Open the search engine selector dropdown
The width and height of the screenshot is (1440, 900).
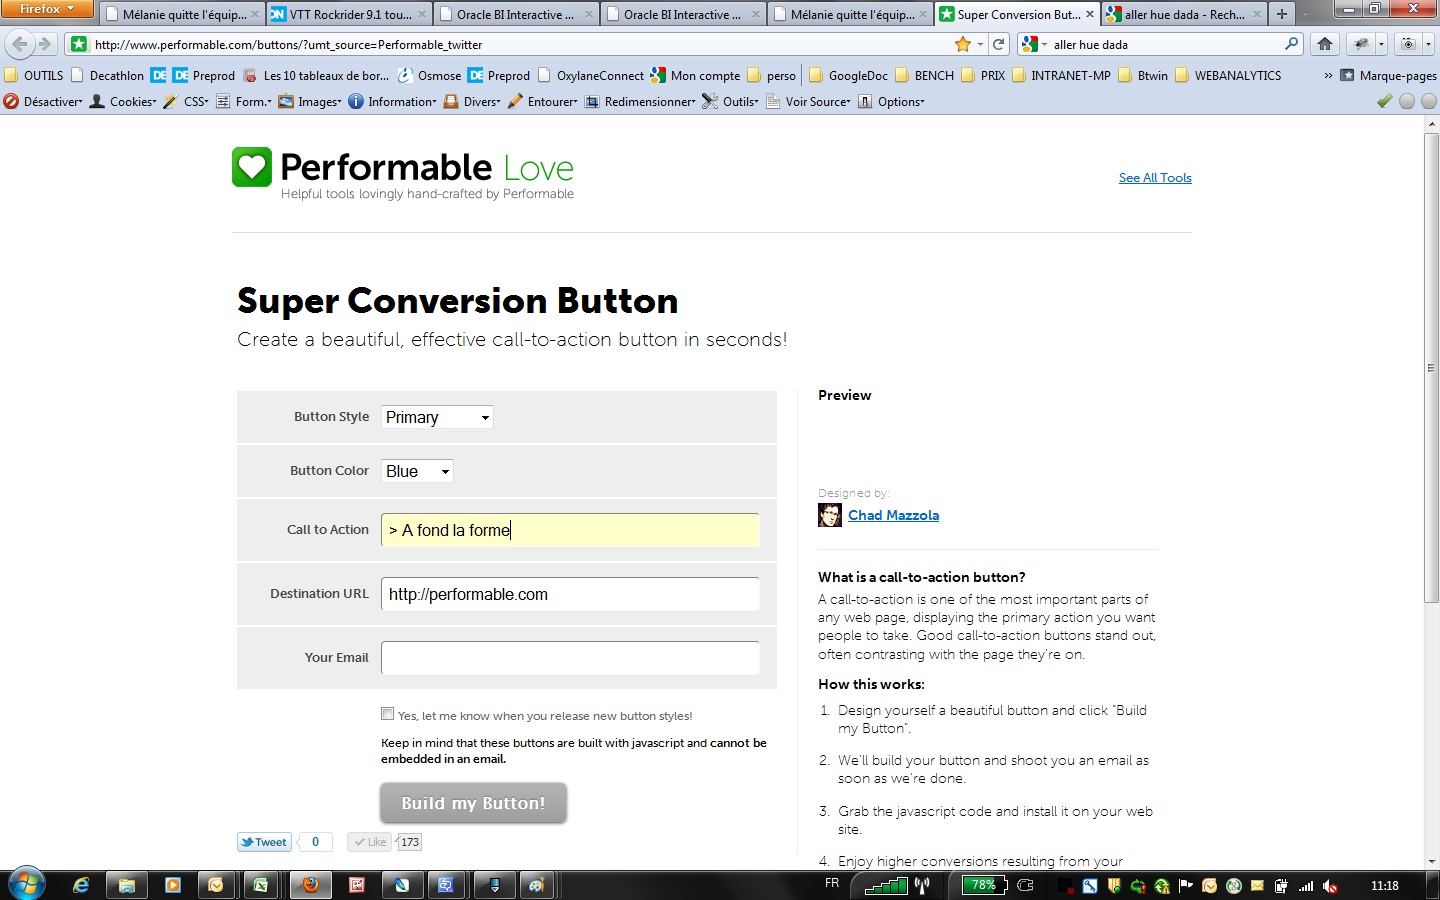click(1033, 44)
